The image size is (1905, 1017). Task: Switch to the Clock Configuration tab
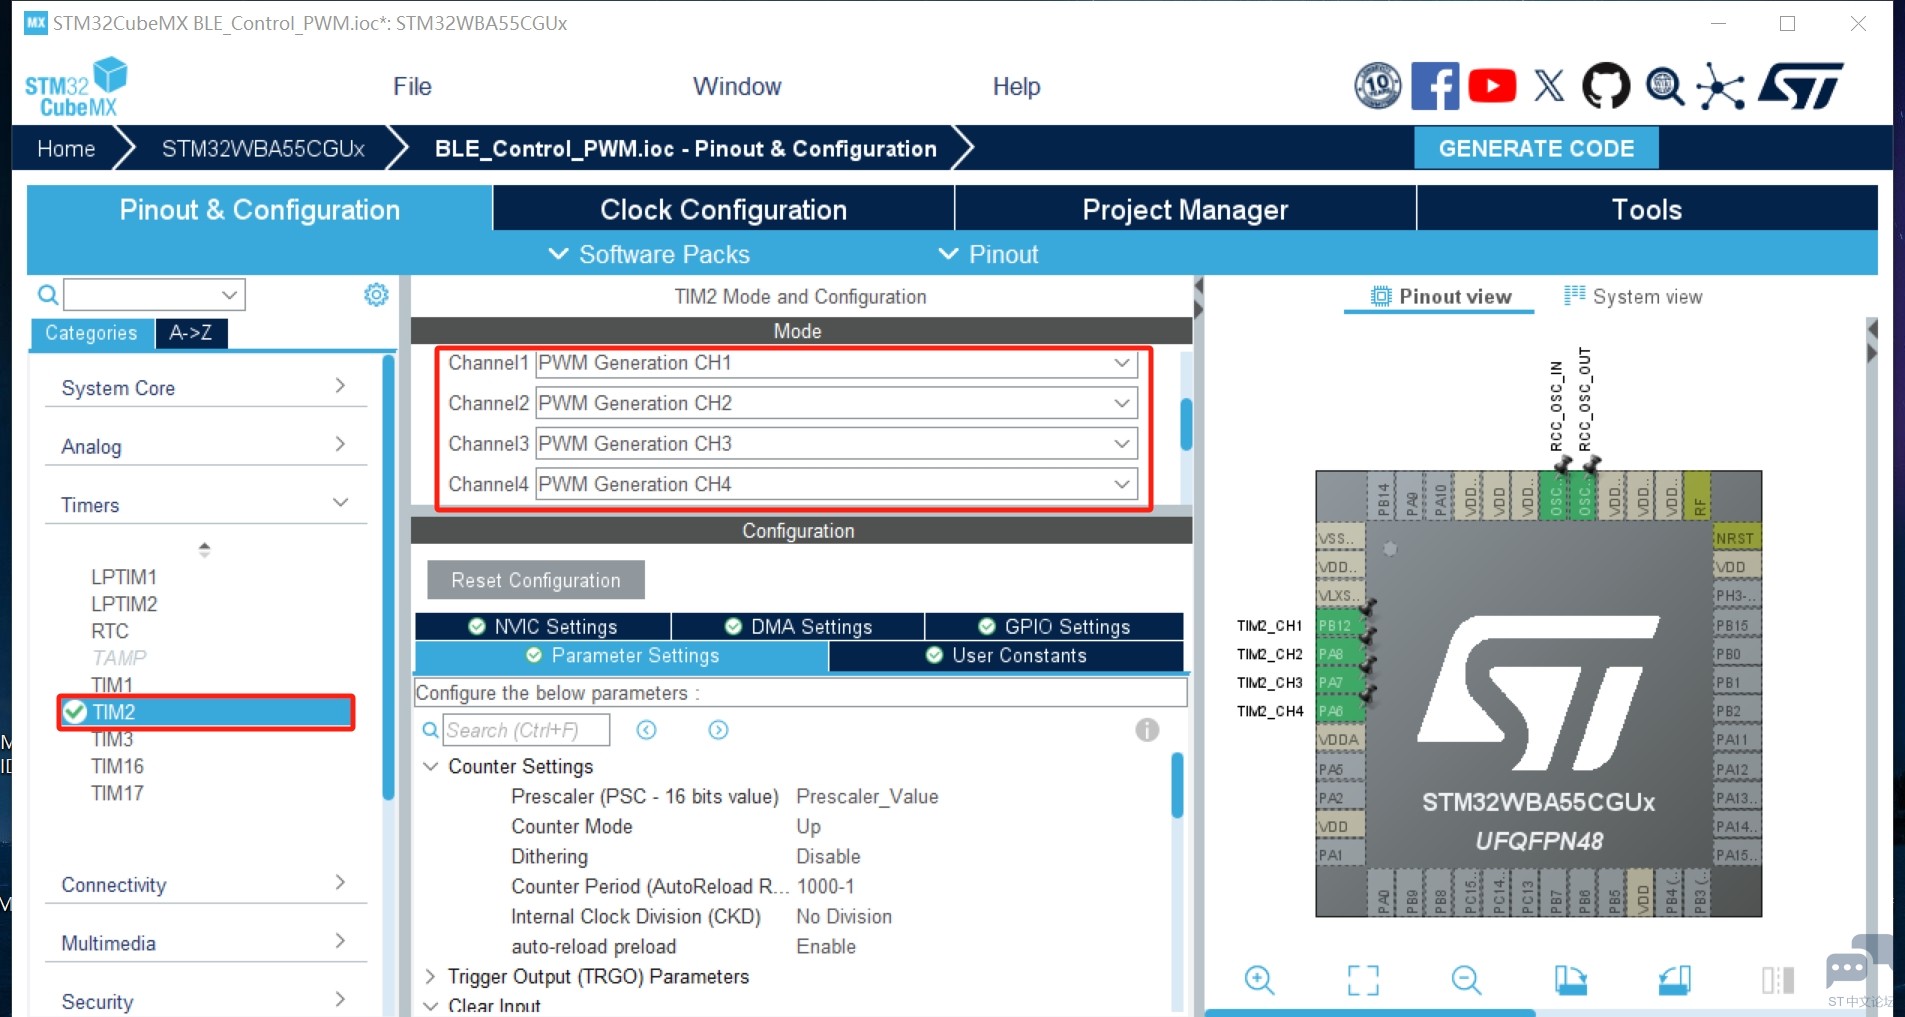[x=724, y=209]
